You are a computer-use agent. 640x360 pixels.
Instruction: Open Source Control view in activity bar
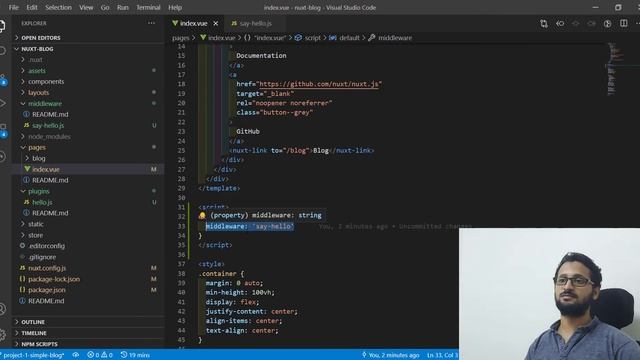coord(3,80)
